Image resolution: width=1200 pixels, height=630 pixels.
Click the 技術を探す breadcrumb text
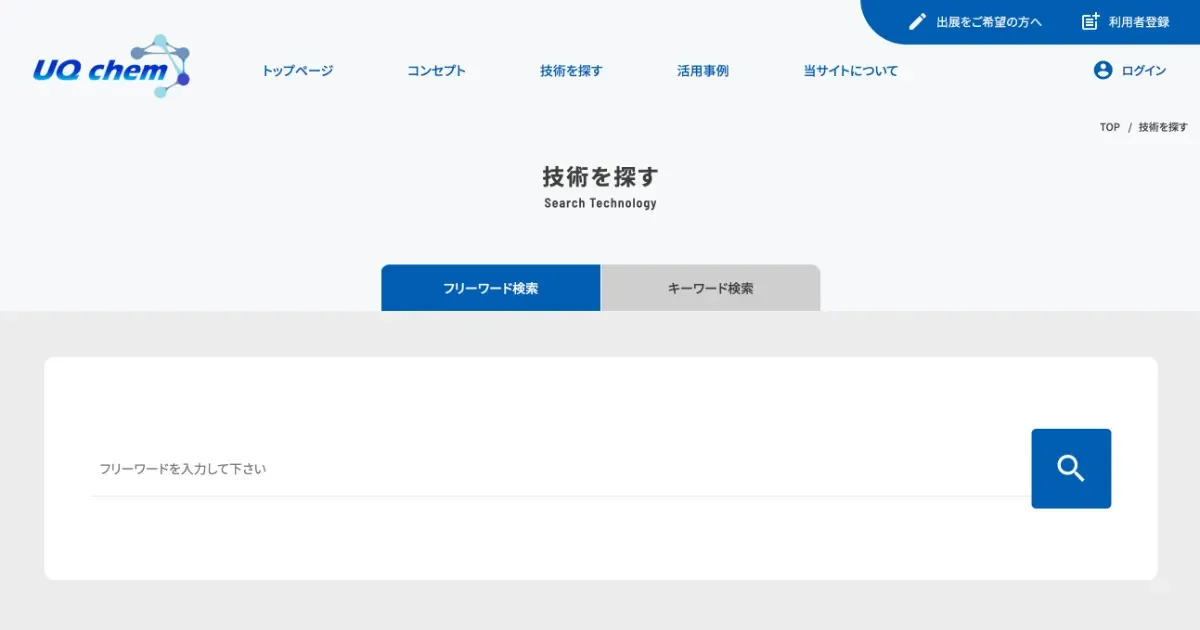tap(1163, 127)
